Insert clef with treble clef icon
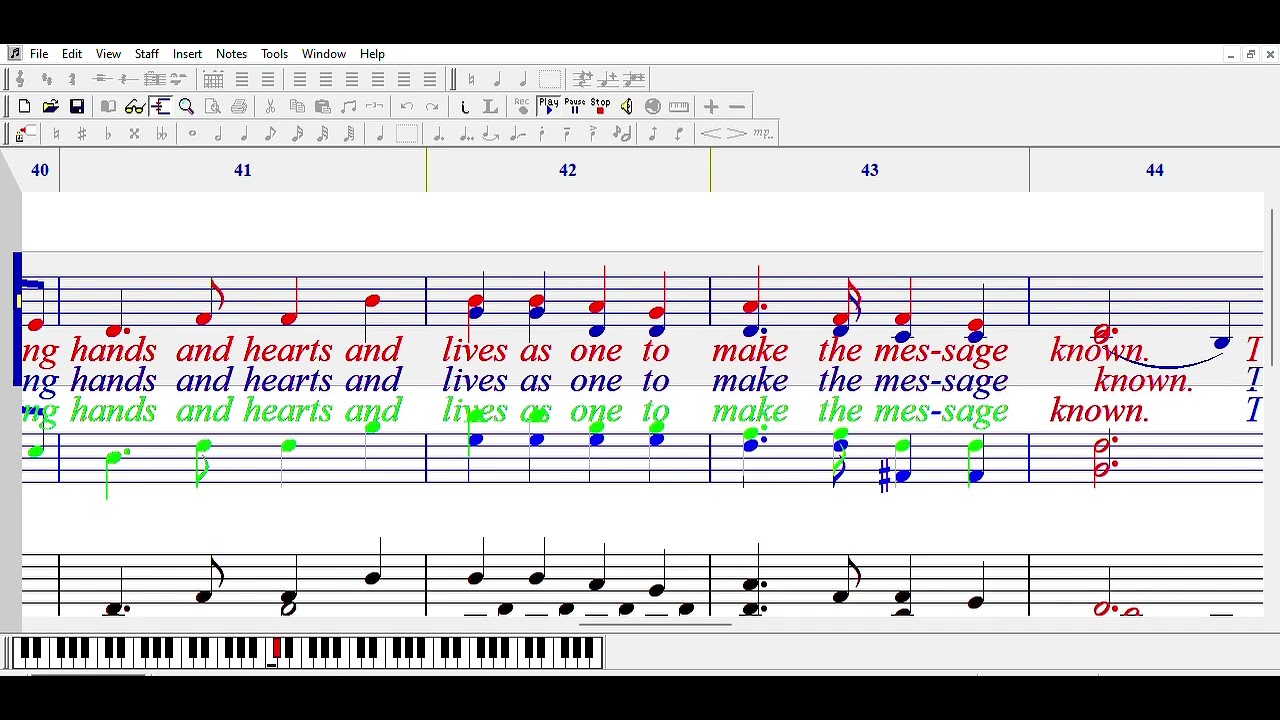 coord(20,79)
